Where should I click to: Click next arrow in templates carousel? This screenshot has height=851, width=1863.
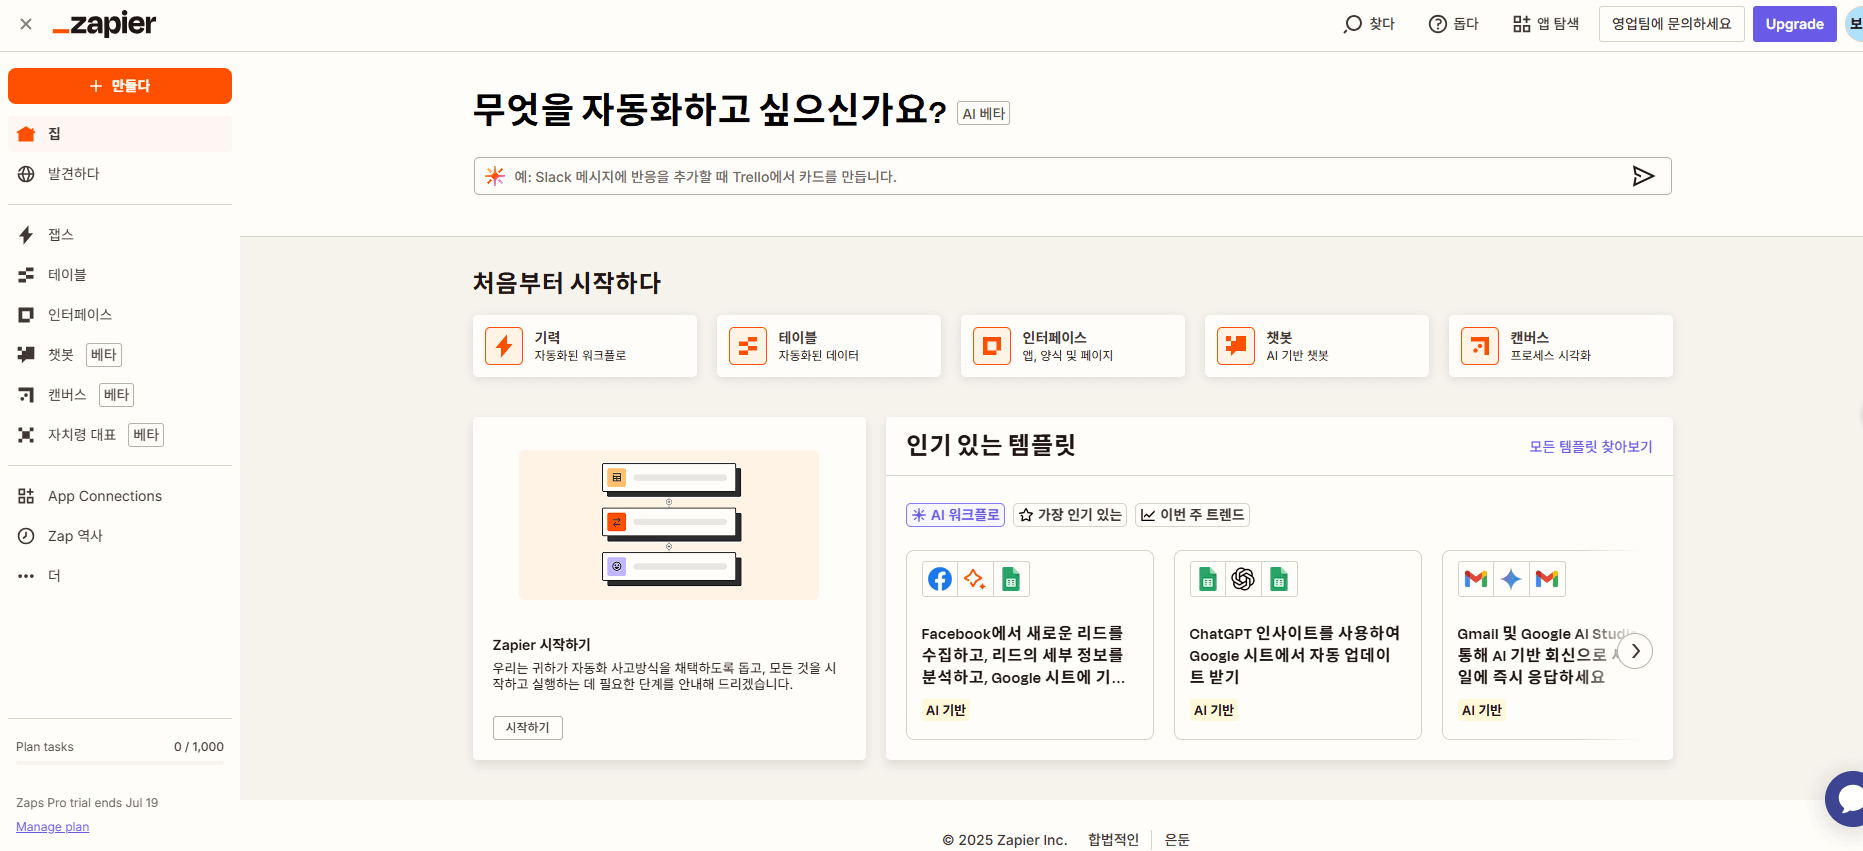tap(1635, 651)
